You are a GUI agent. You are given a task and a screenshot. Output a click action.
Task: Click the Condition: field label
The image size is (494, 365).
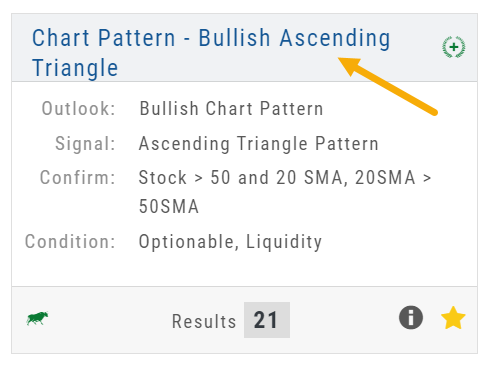(70, 241)
